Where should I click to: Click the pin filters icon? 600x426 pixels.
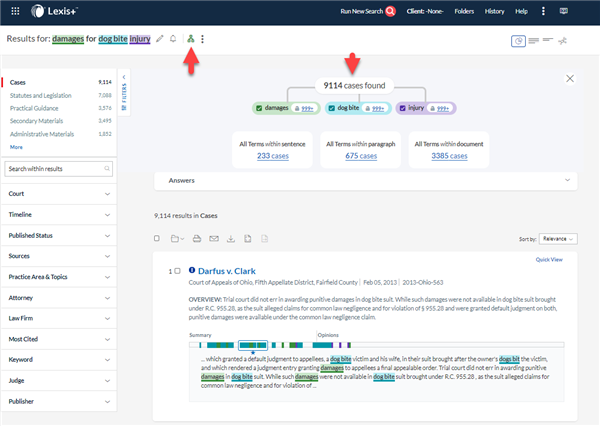tap(562, 41)
